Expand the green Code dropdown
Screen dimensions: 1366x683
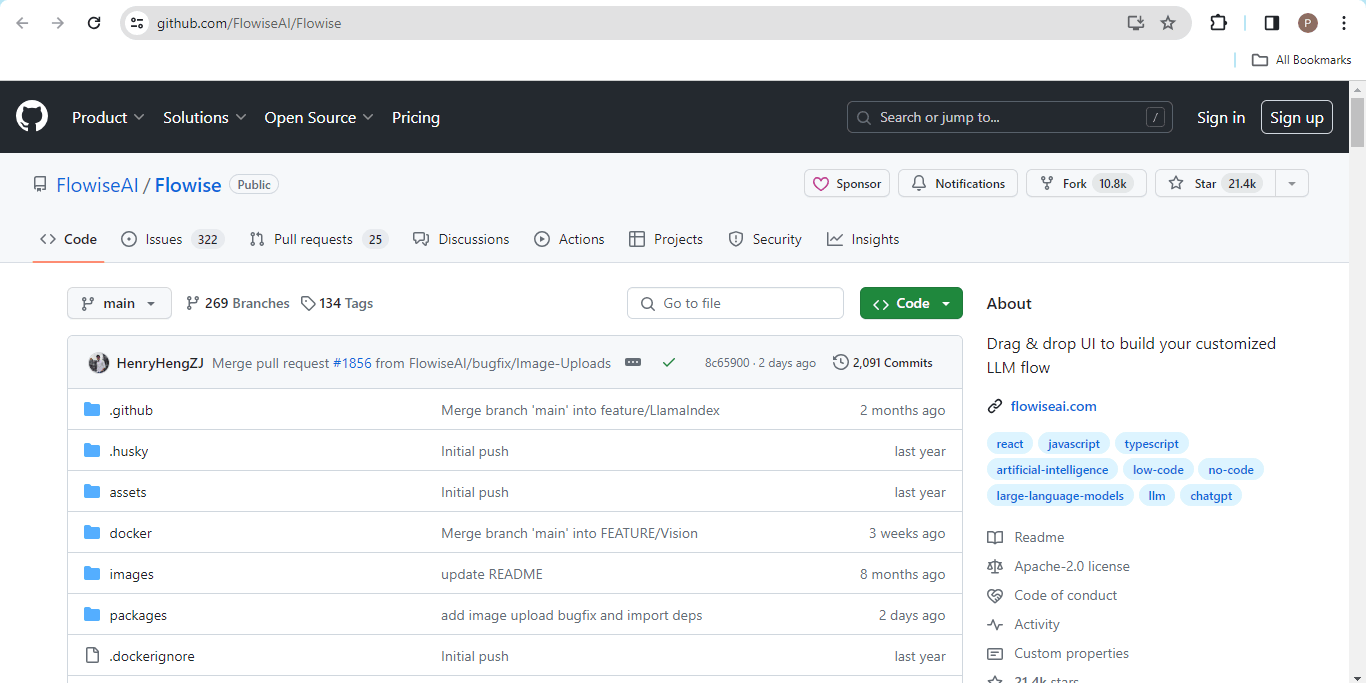pyautogui.click(x=911, y=303)
